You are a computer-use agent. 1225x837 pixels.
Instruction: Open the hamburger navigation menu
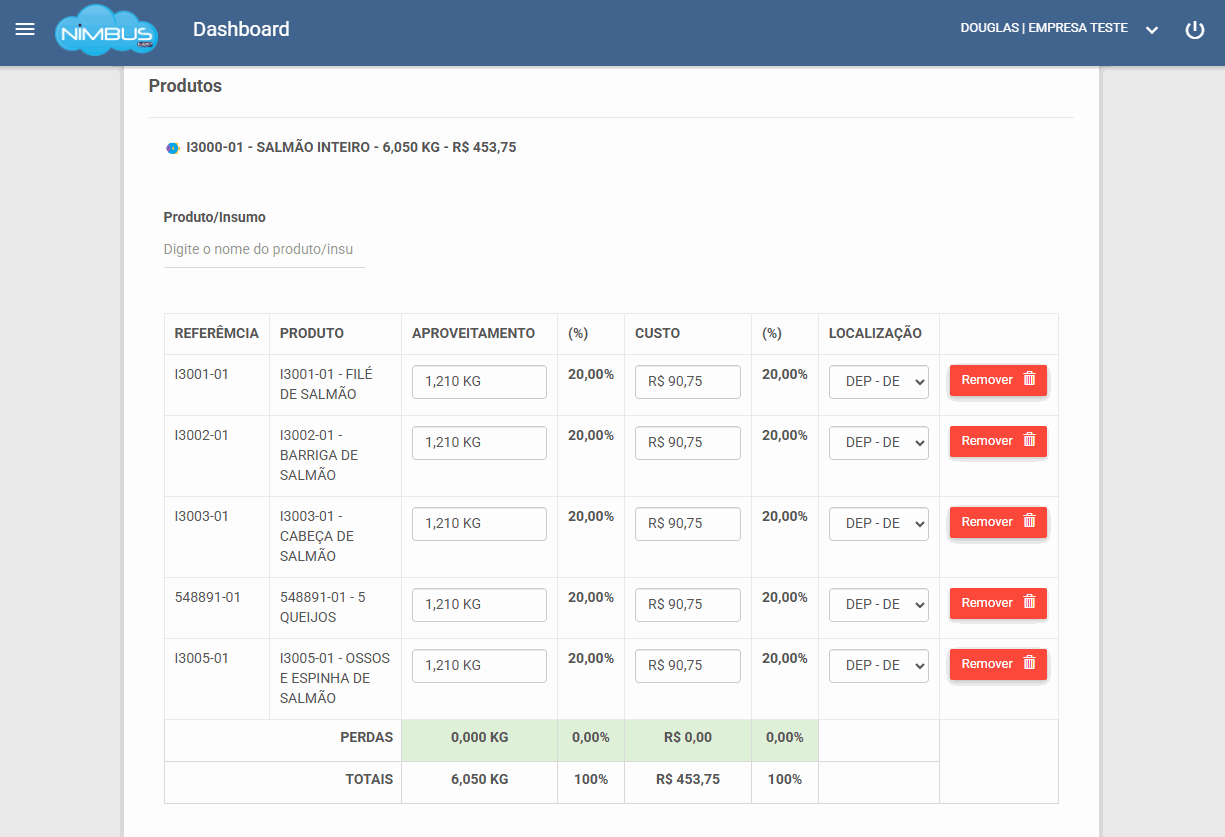[x=25, y=29]
